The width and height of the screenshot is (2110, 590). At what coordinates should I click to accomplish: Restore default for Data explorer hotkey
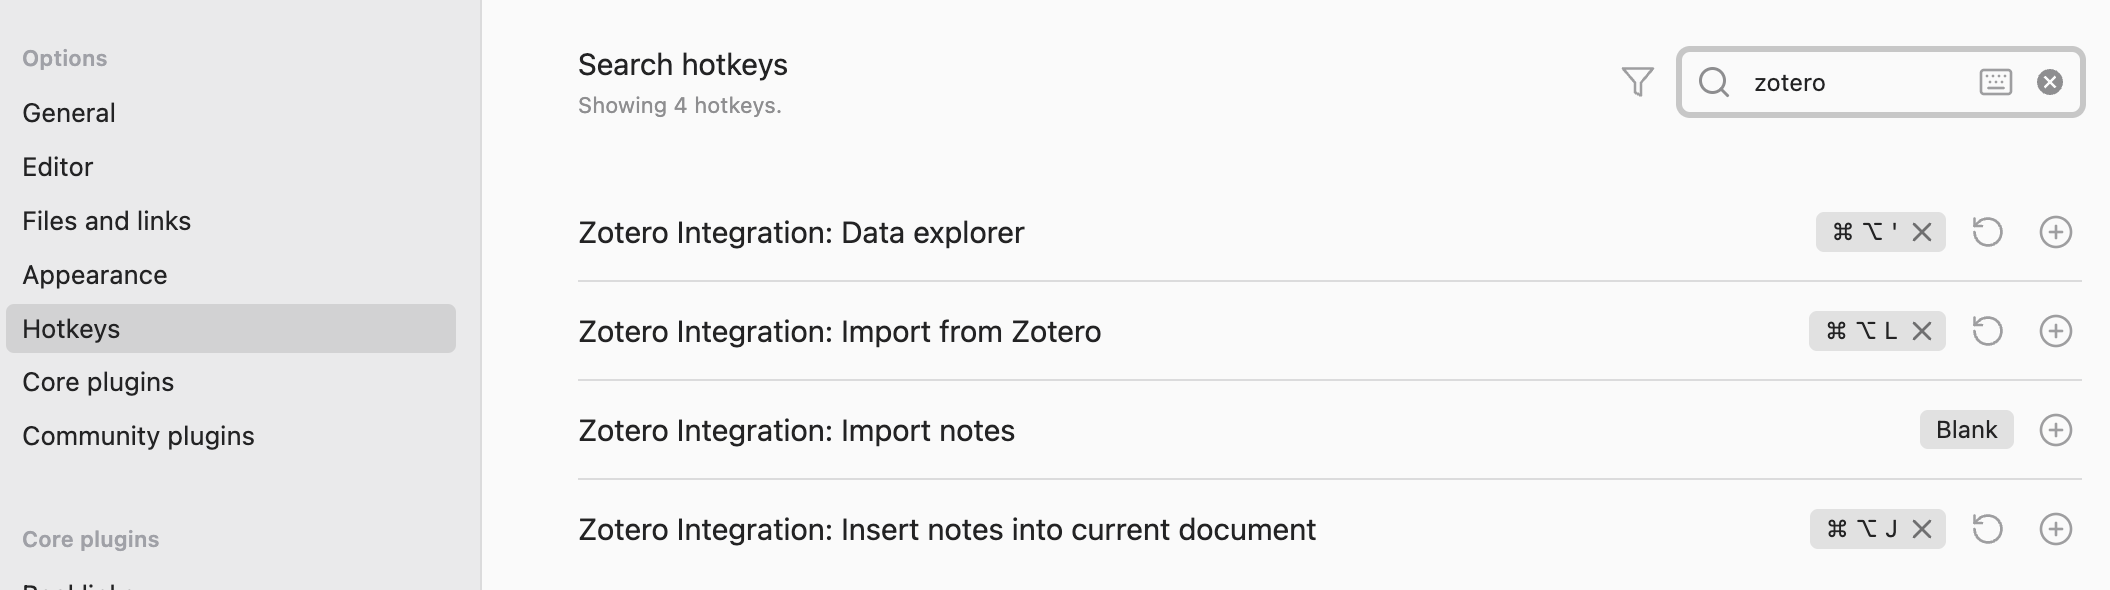tap(1987, 232)
